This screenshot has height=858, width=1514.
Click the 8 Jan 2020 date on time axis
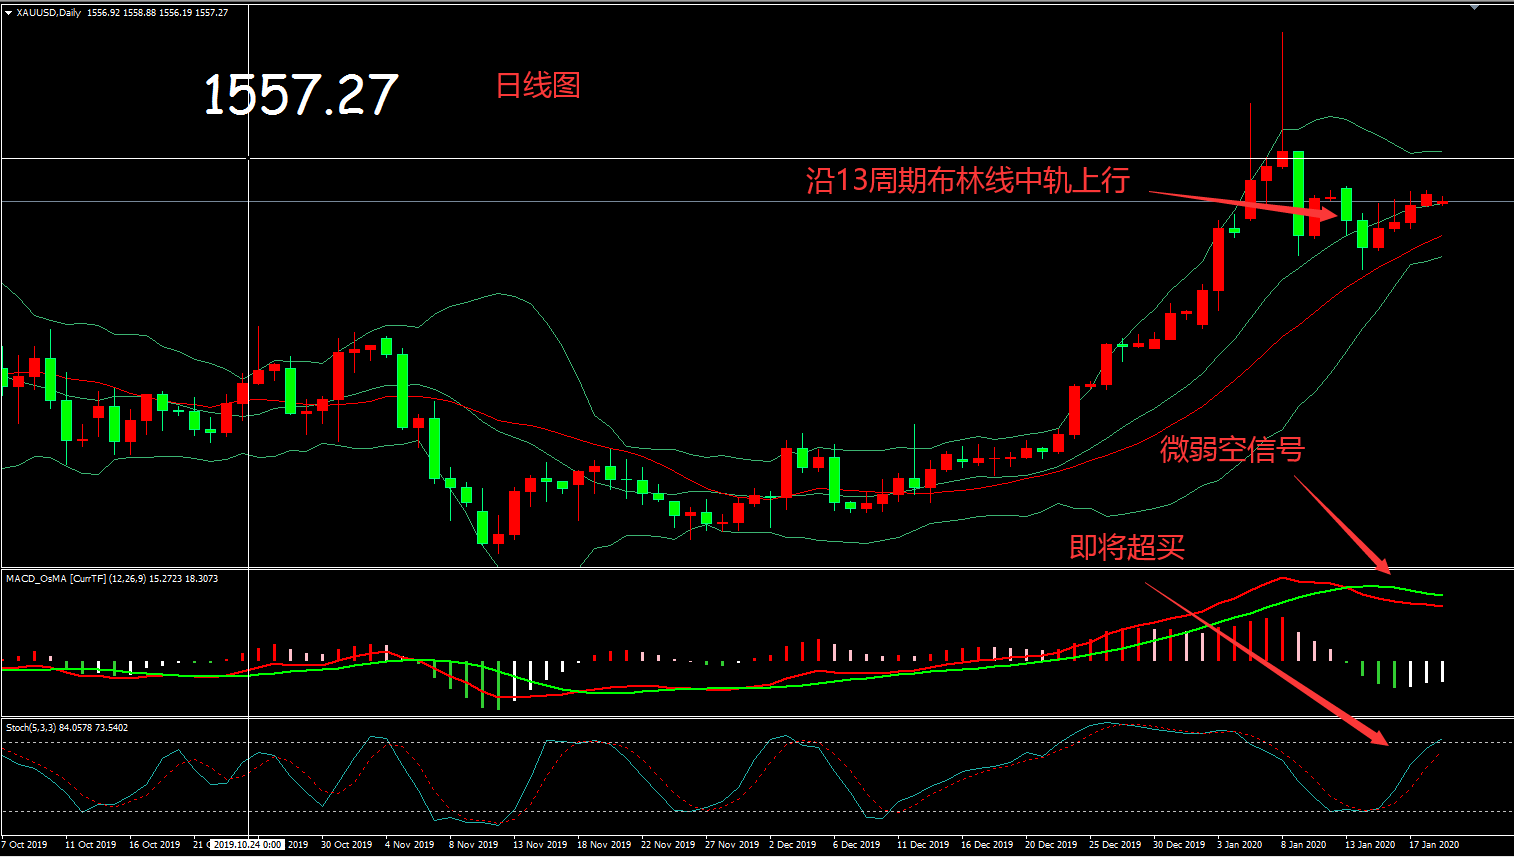tap(1304, 845)
